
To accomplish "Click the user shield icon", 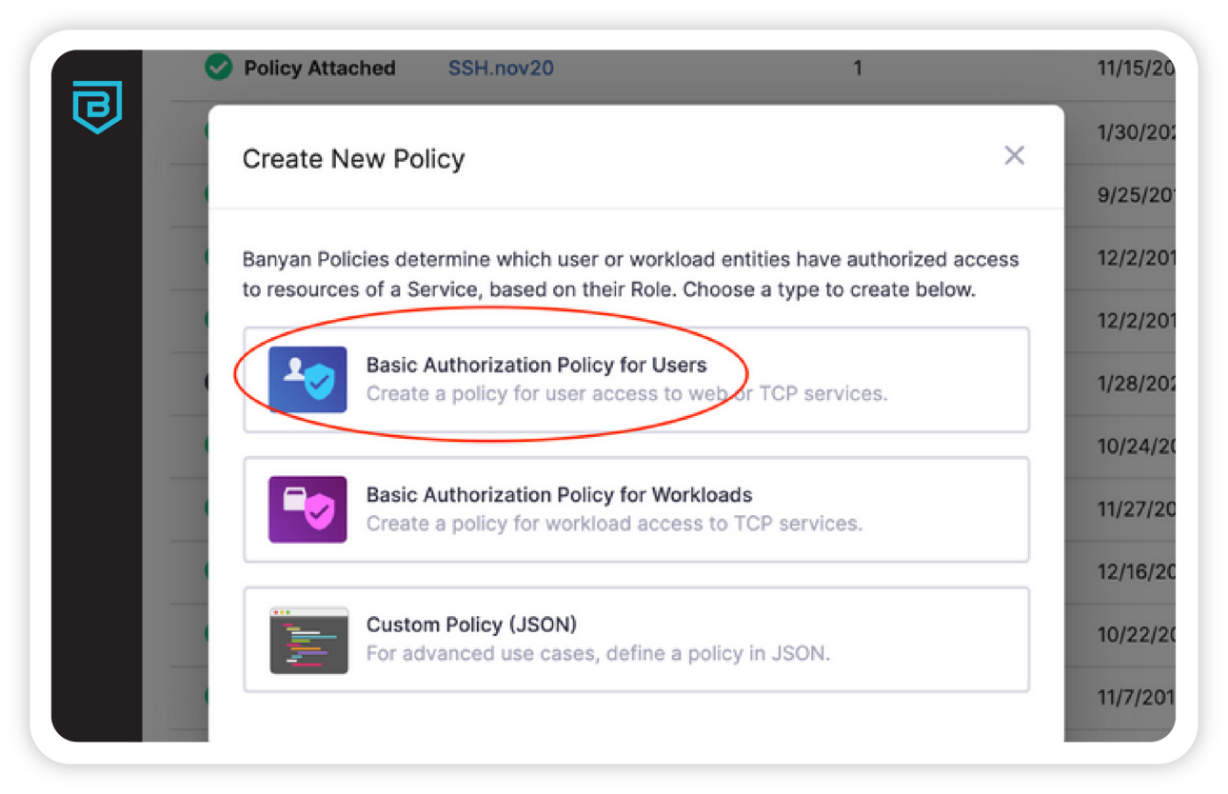I will tap(308, 379).
